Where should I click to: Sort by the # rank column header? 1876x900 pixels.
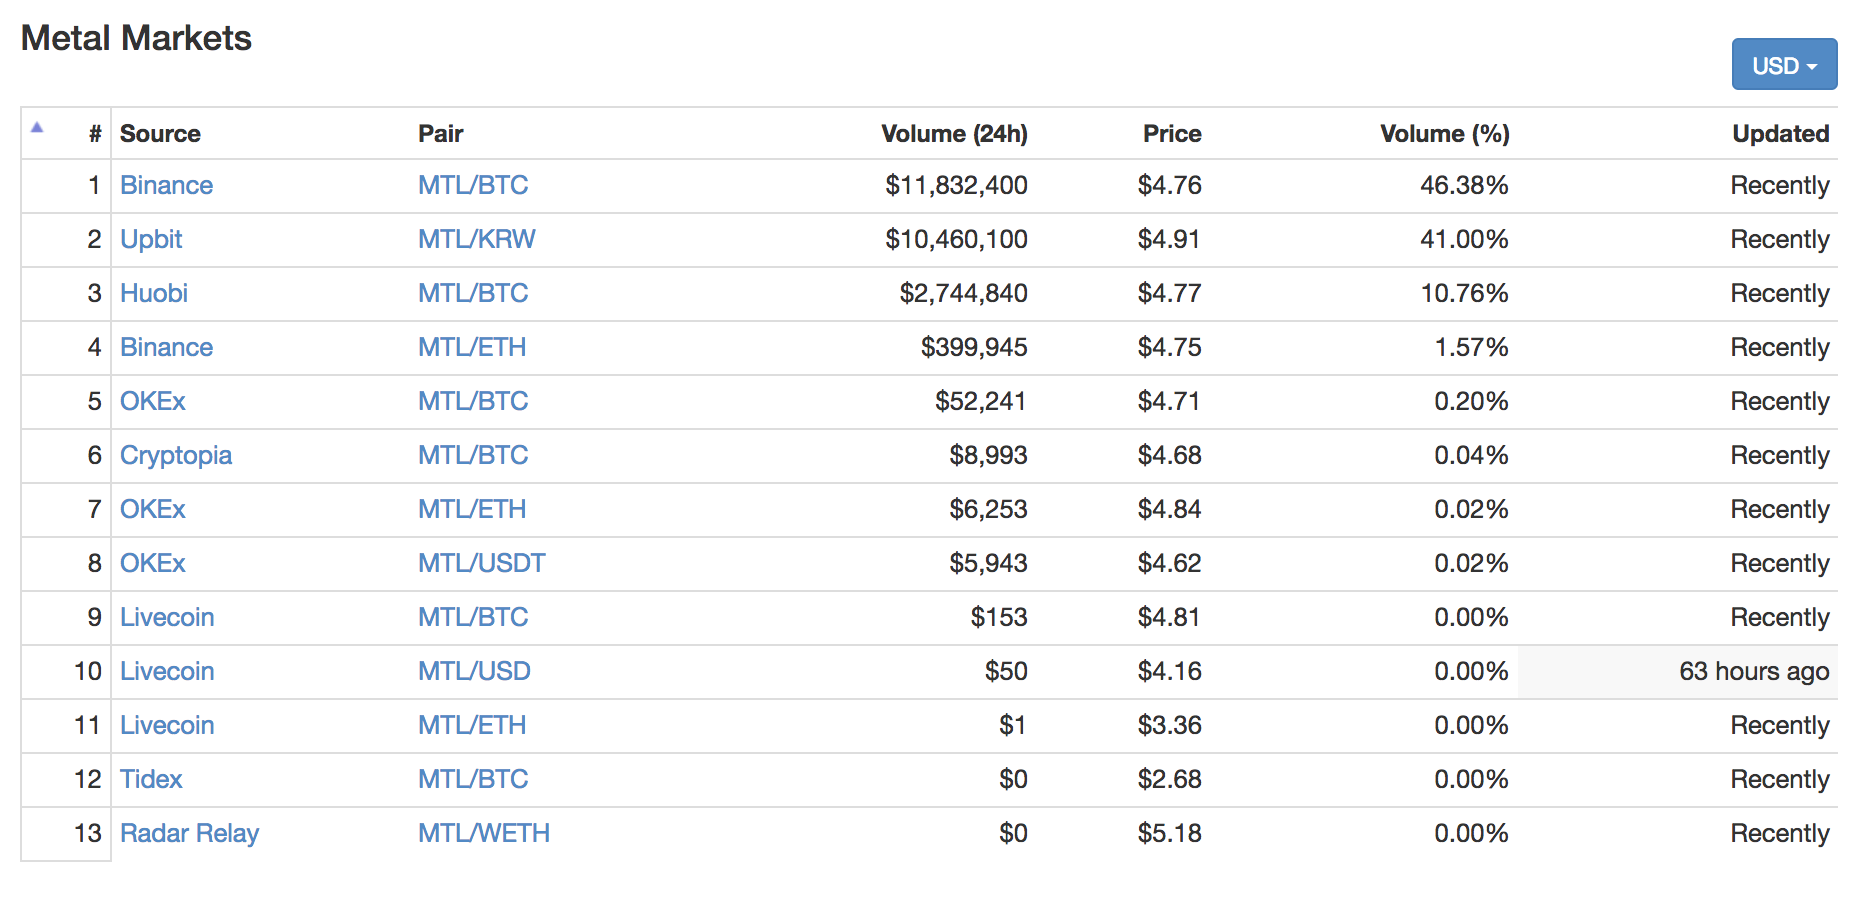95,133
